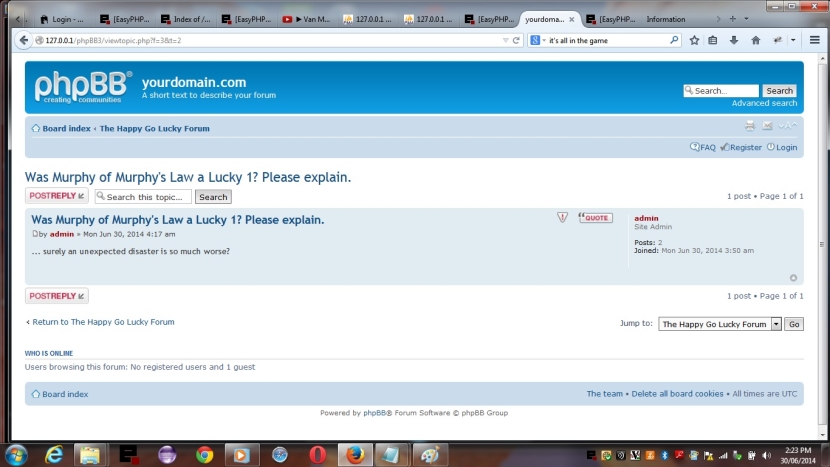Click Delete all board cookies link
Screen dimensions: 830x467
(677, 394)
